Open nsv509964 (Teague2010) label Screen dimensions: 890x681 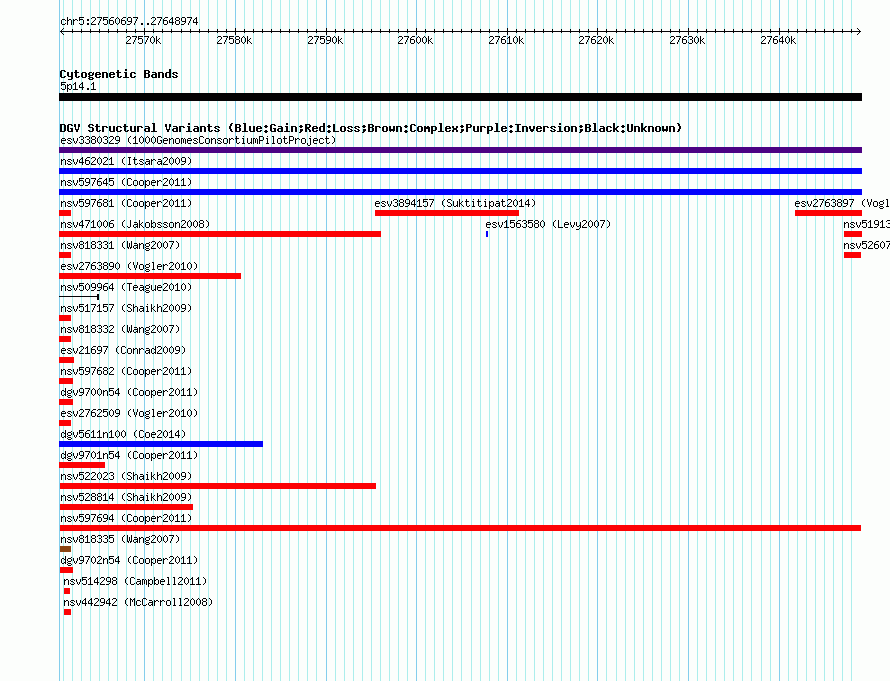coord(126,287)
